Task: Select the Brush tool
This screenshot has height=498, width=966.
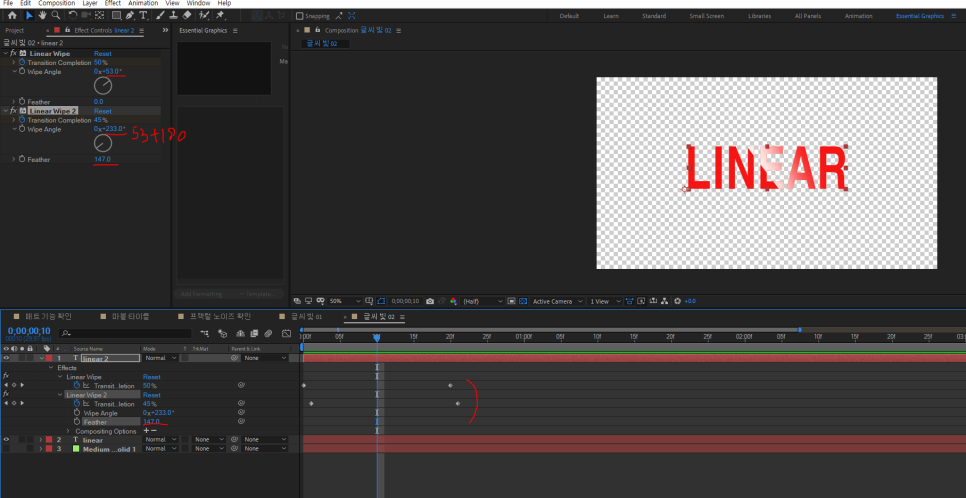Action: point(160,15)
